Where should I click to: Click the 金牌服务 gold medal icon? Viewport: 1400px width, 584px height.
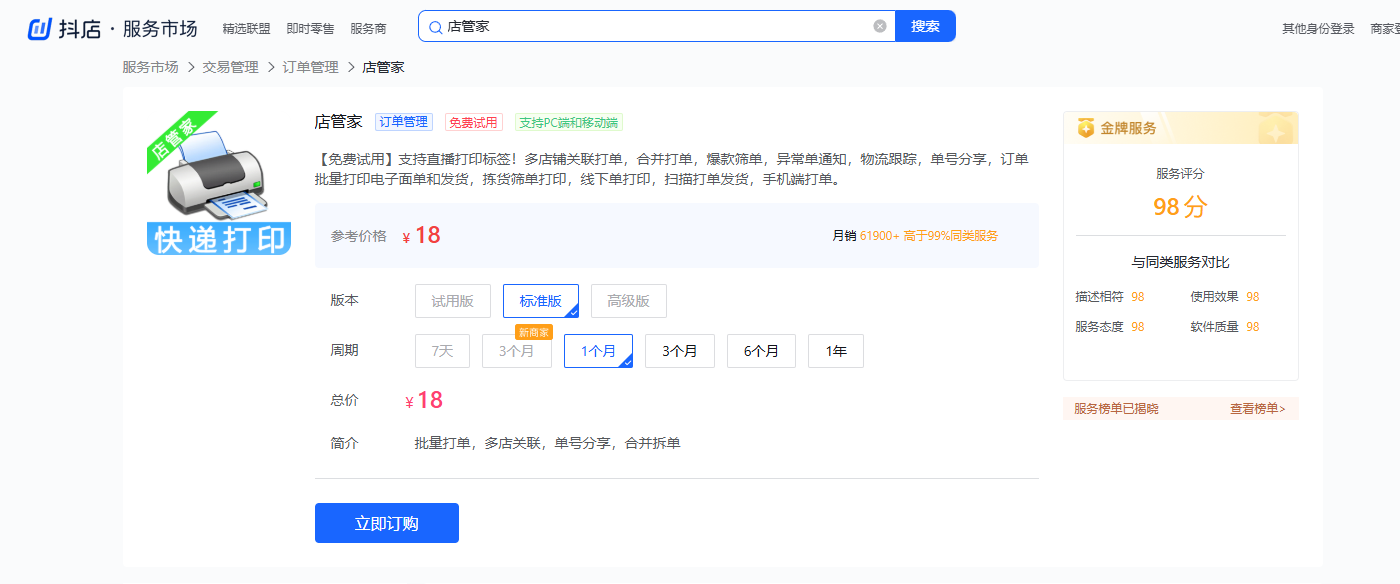pyautogui.click(x=1086, y=128)
